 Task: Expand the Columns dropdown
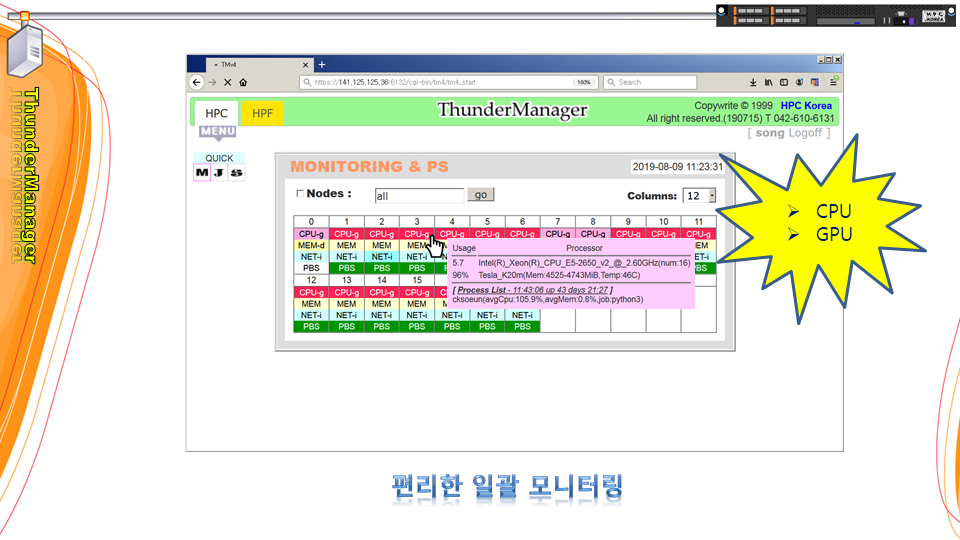[x=711, y=196]
